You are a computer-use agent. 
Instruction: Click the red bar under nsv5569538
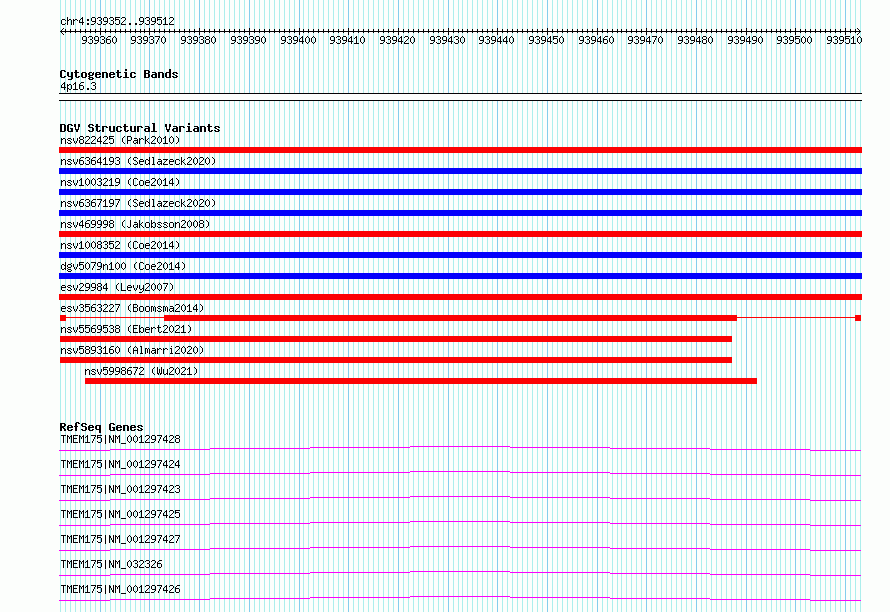tap(396, 339)
